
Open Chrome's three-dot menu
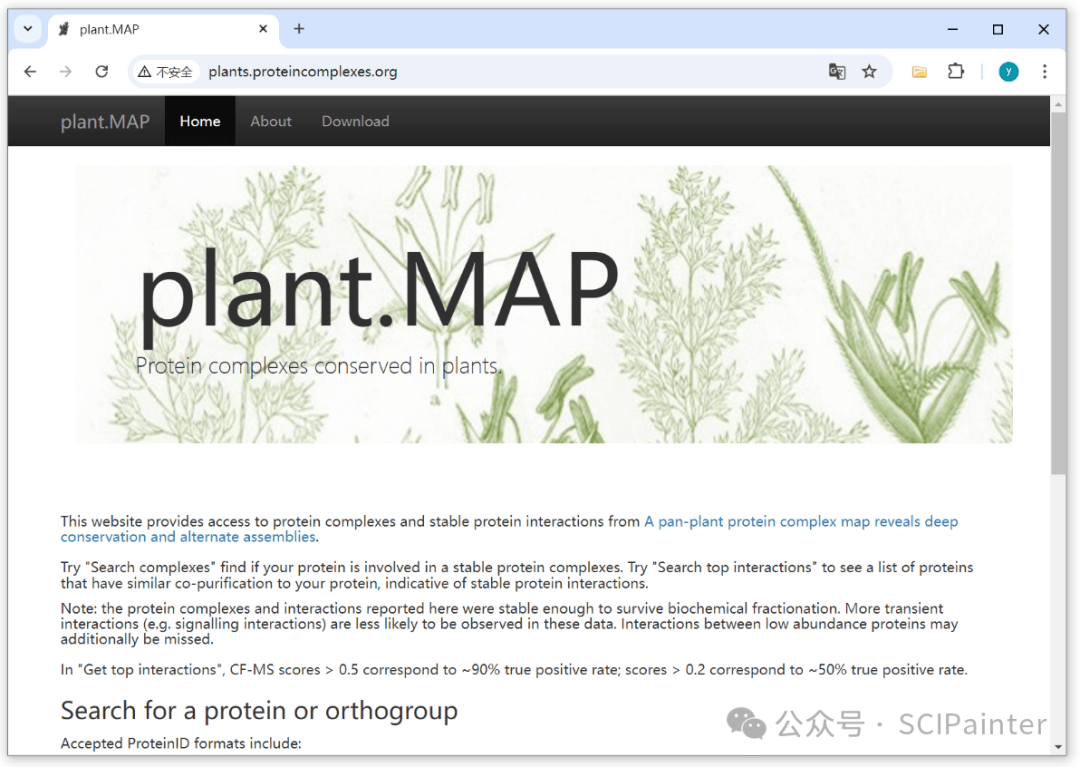pos(1043,71)
